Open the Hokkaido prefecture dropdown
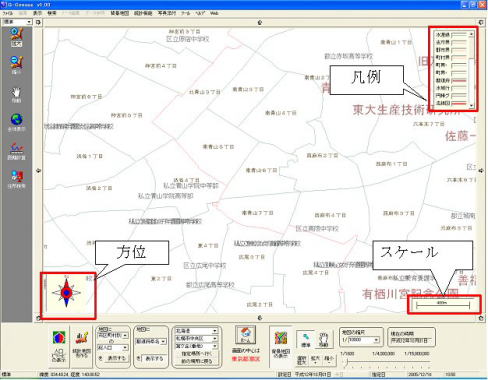Image resolution: width=488 pixels, height=380 pixels. point(196,331)
